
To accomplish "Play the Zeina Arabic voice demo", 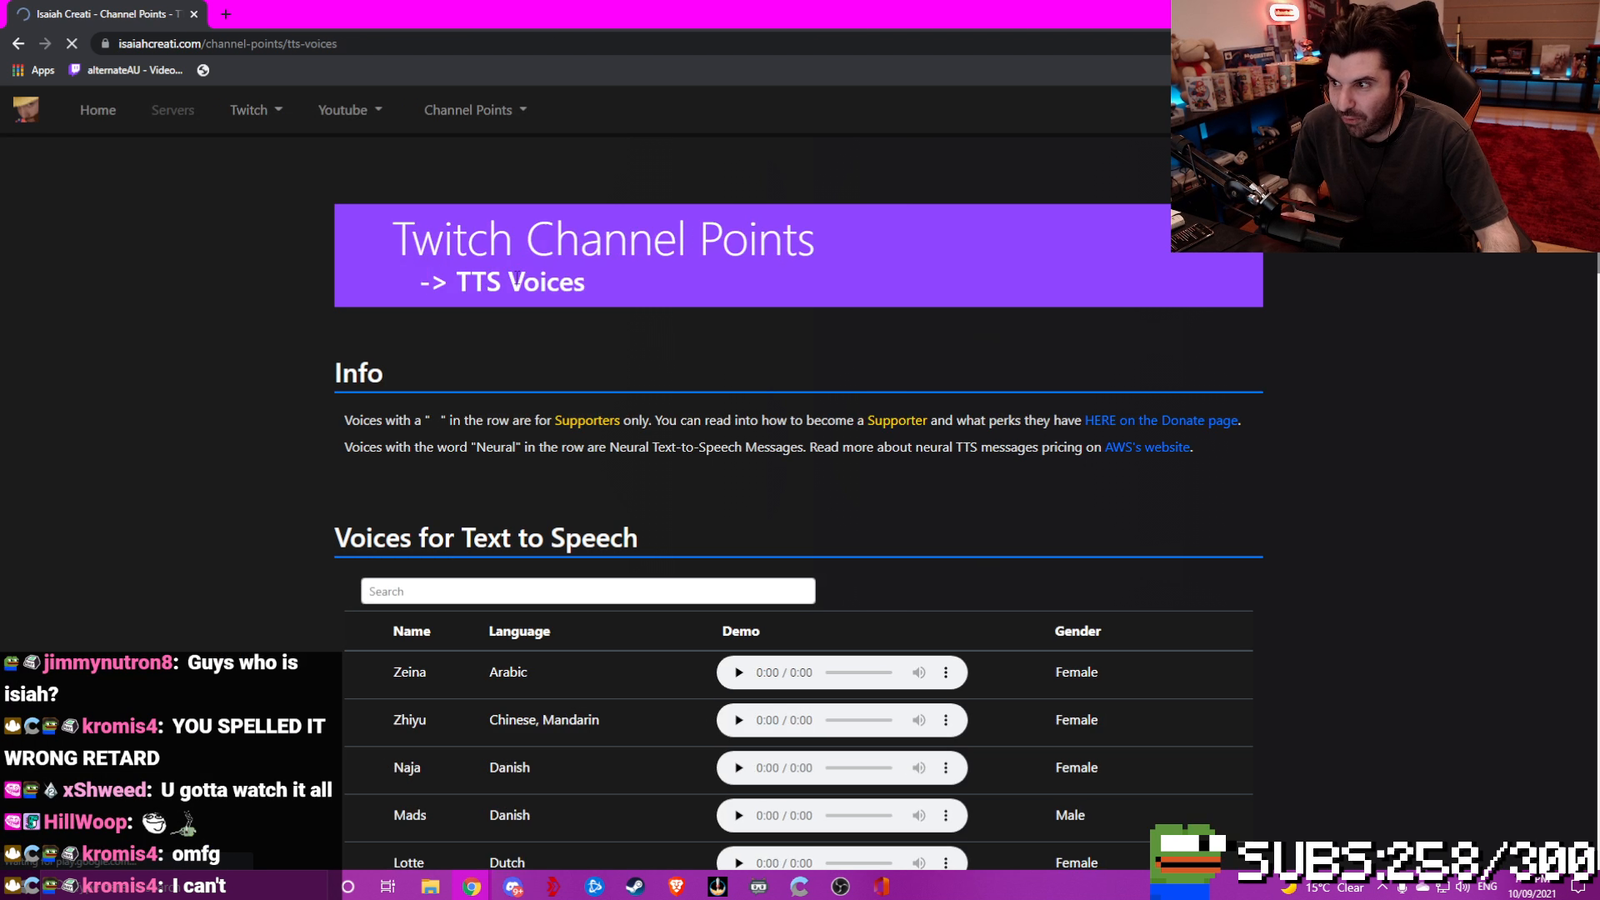I will [x=739, y=673].
